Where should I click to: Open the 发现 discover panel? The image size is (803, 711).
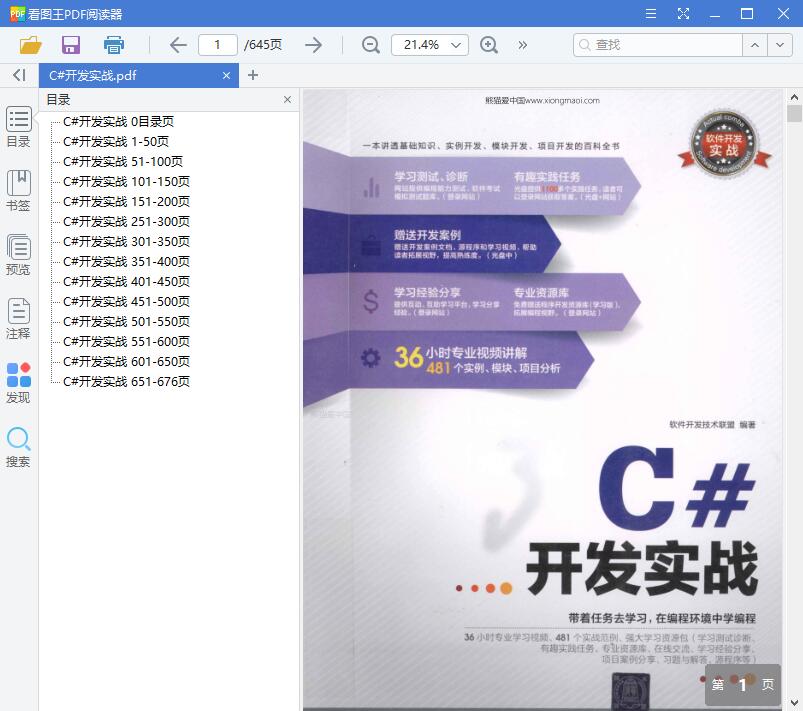coord(18,383)
